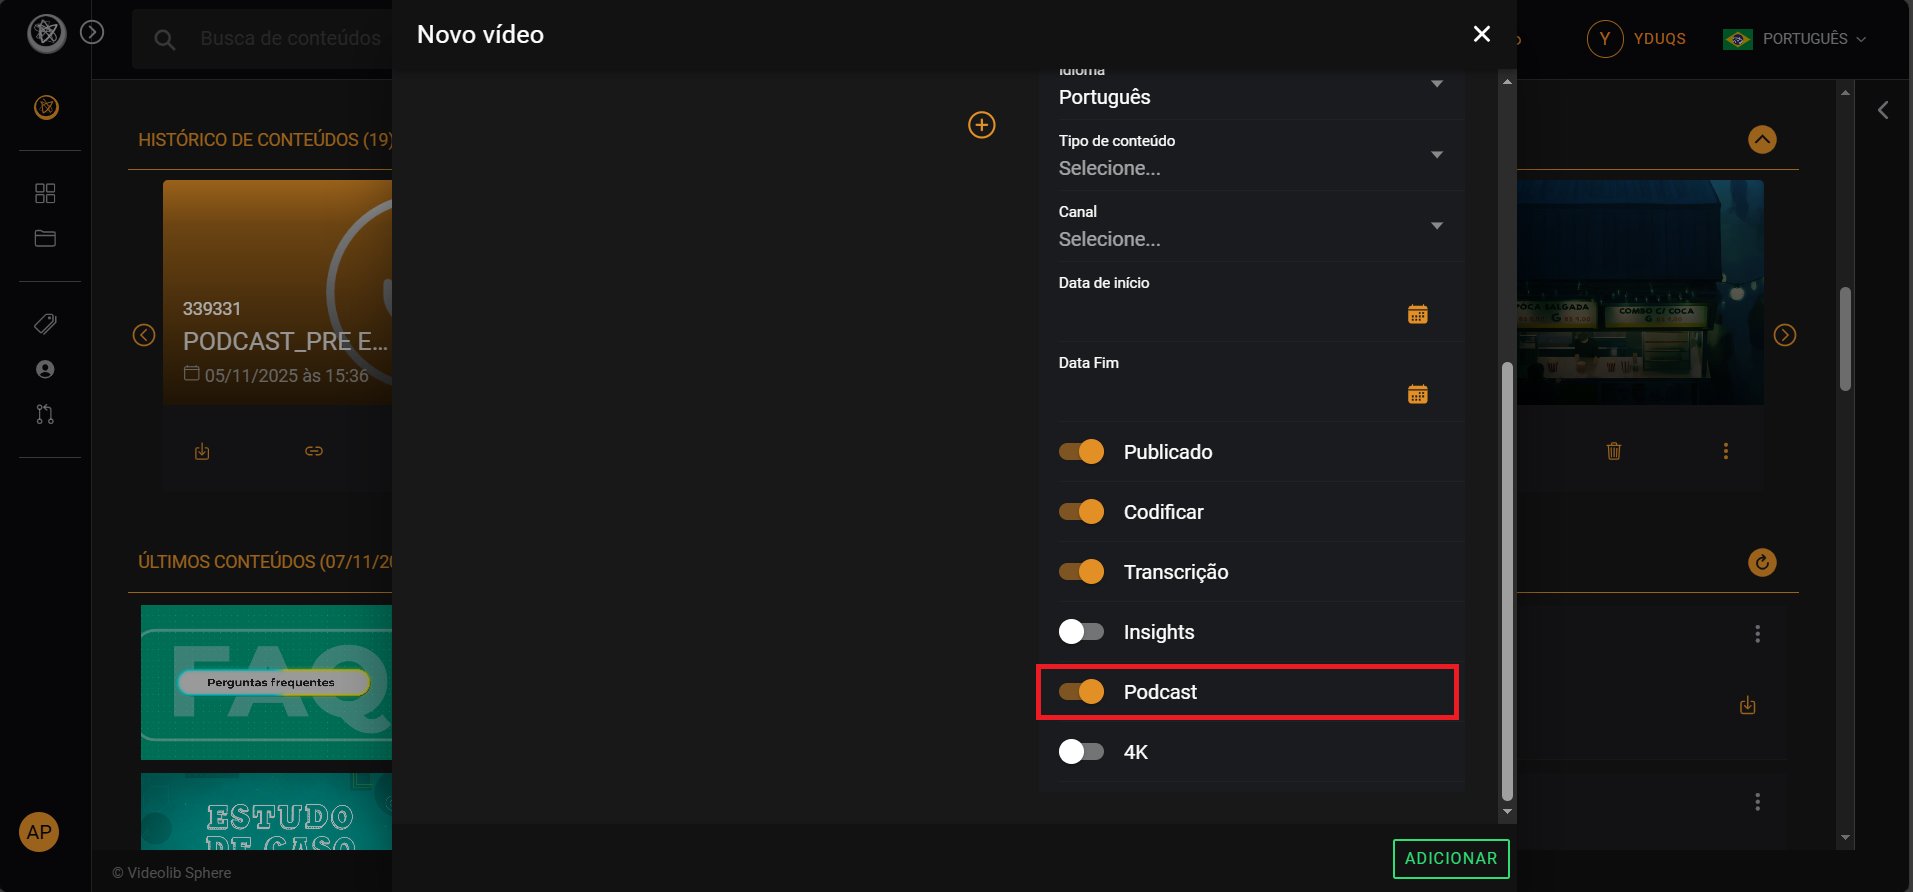Image resolution: width=1913 pixels, height=892 pixels.
Task: Disable the Podcast toggle
Action: [1080, 691]
